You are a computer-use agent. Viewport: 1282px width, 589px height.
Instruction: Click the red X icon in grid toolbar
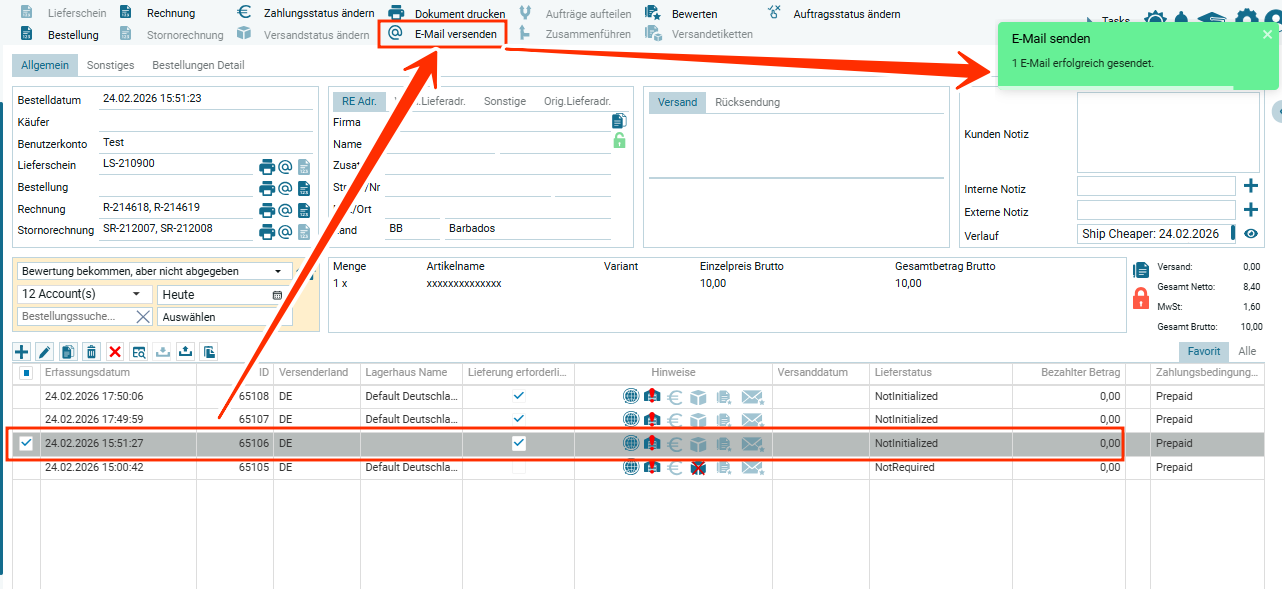pos(115,352)
